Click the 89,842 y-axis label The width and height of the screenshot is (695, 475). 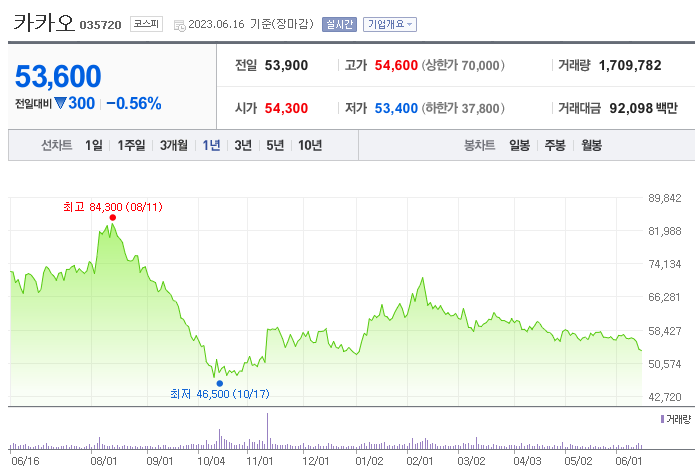664,198
